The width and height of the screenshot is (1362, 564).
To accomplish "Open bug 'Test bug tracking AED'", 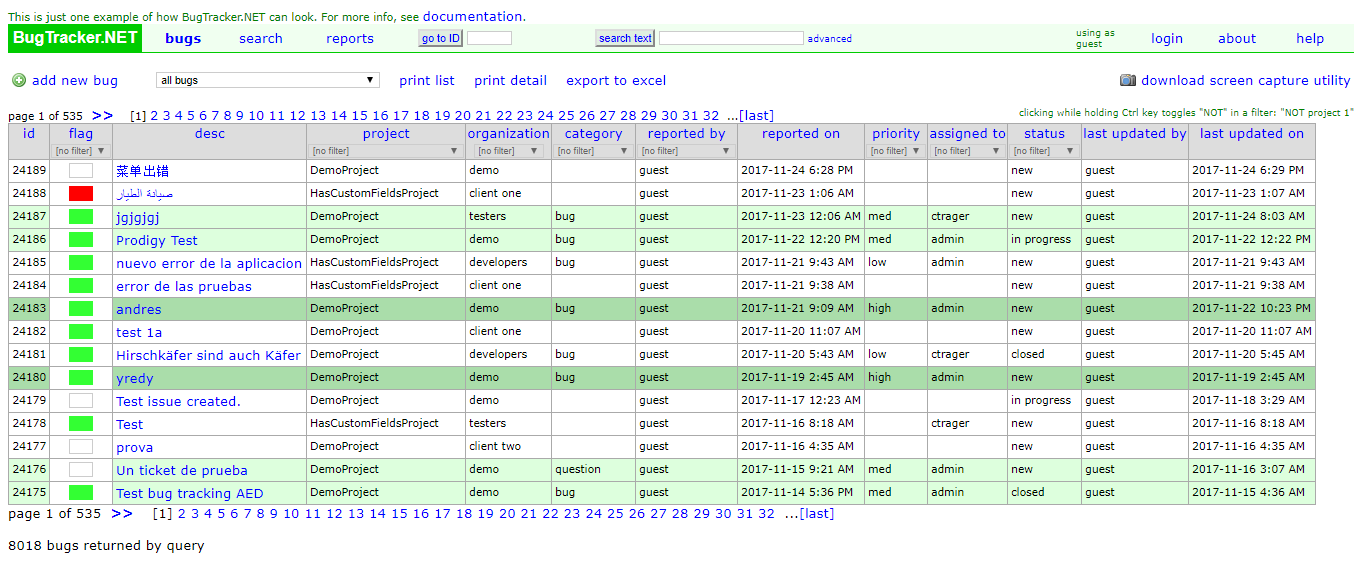I will coord(190,493).
